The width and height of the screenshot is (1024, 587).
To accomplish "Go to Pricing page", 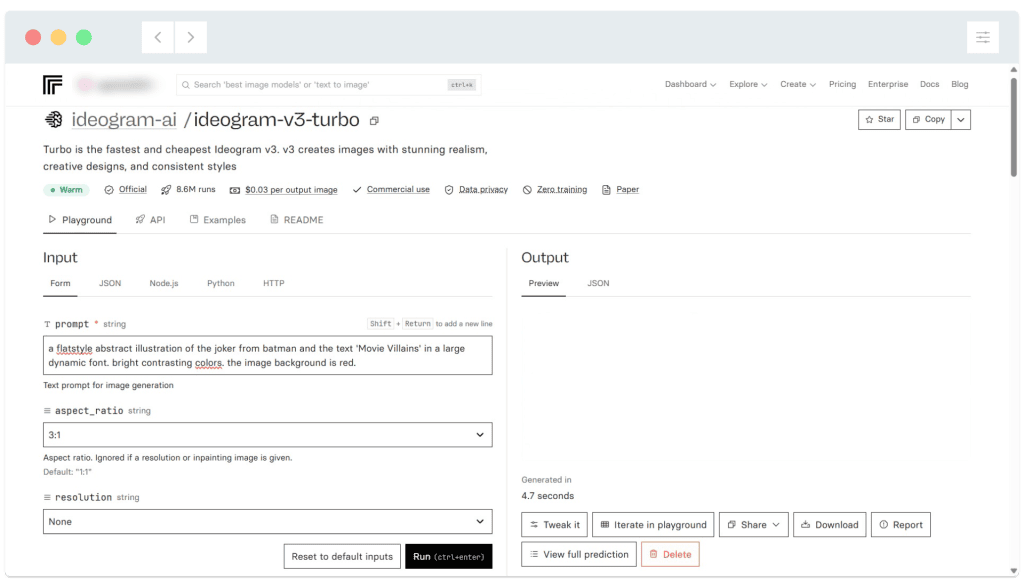I will pyautogui.click(x=842, y=84).
